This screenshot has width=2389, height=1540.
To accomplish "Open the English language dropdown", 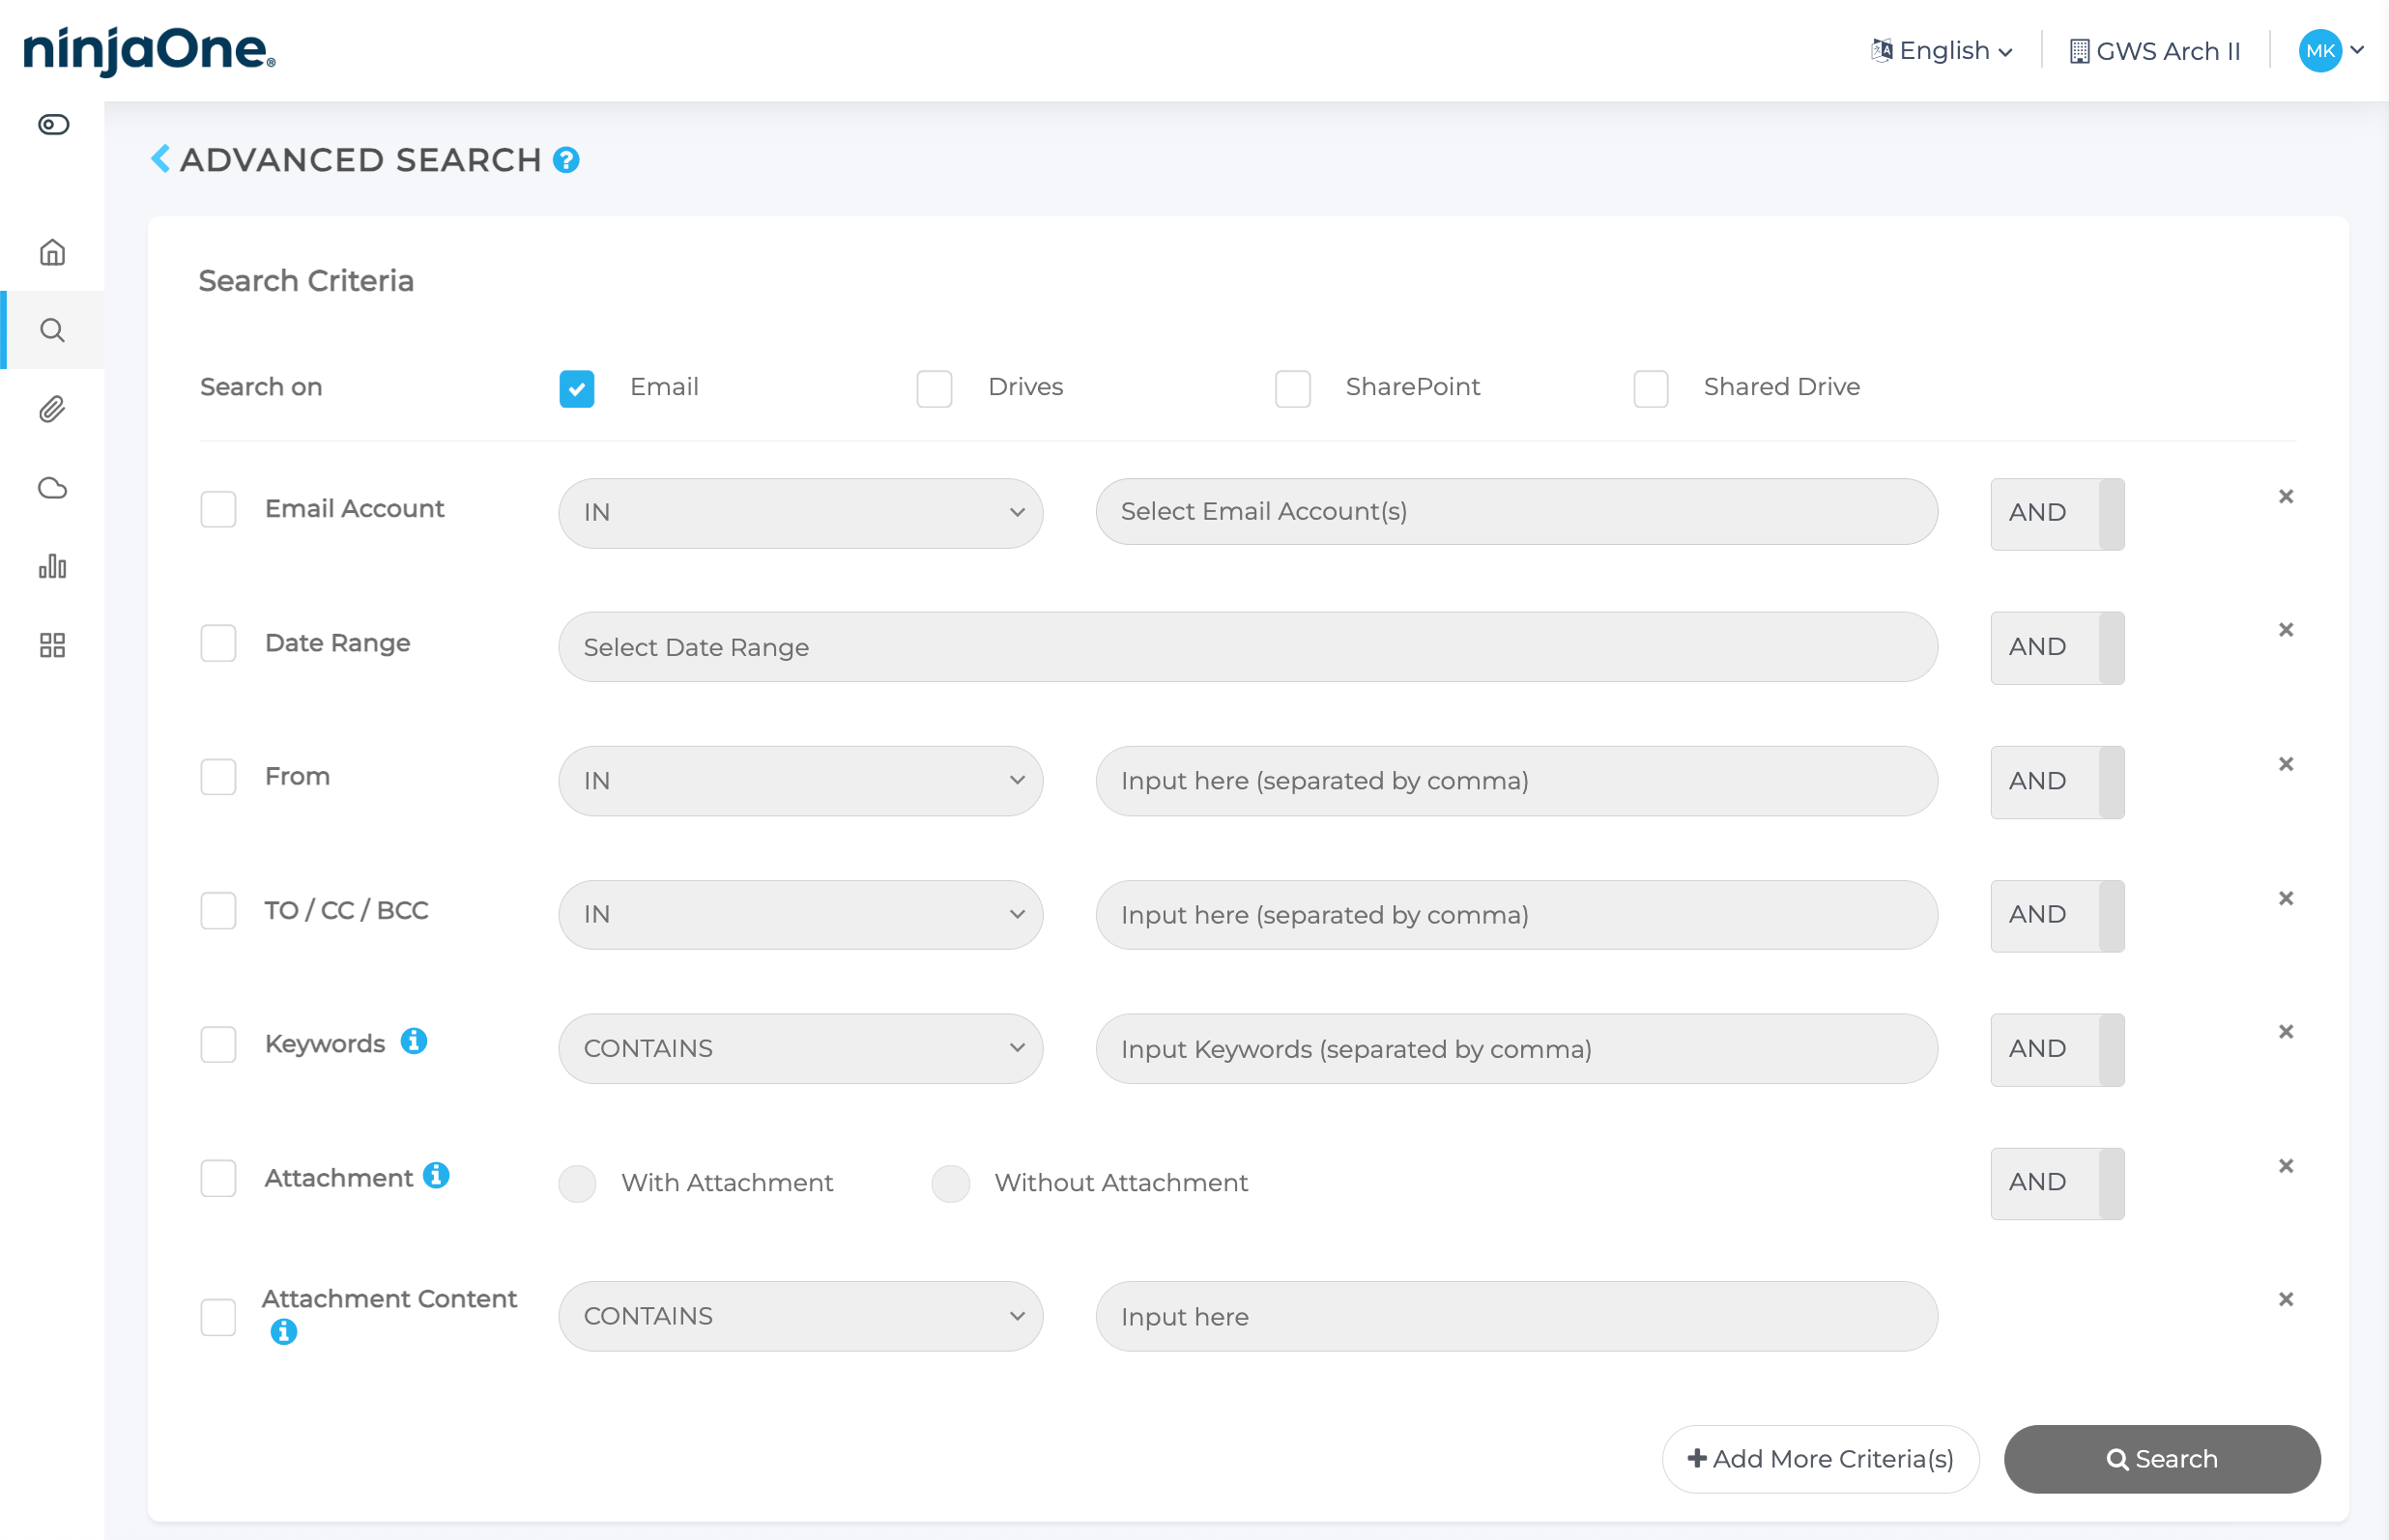I will 1943,50.
